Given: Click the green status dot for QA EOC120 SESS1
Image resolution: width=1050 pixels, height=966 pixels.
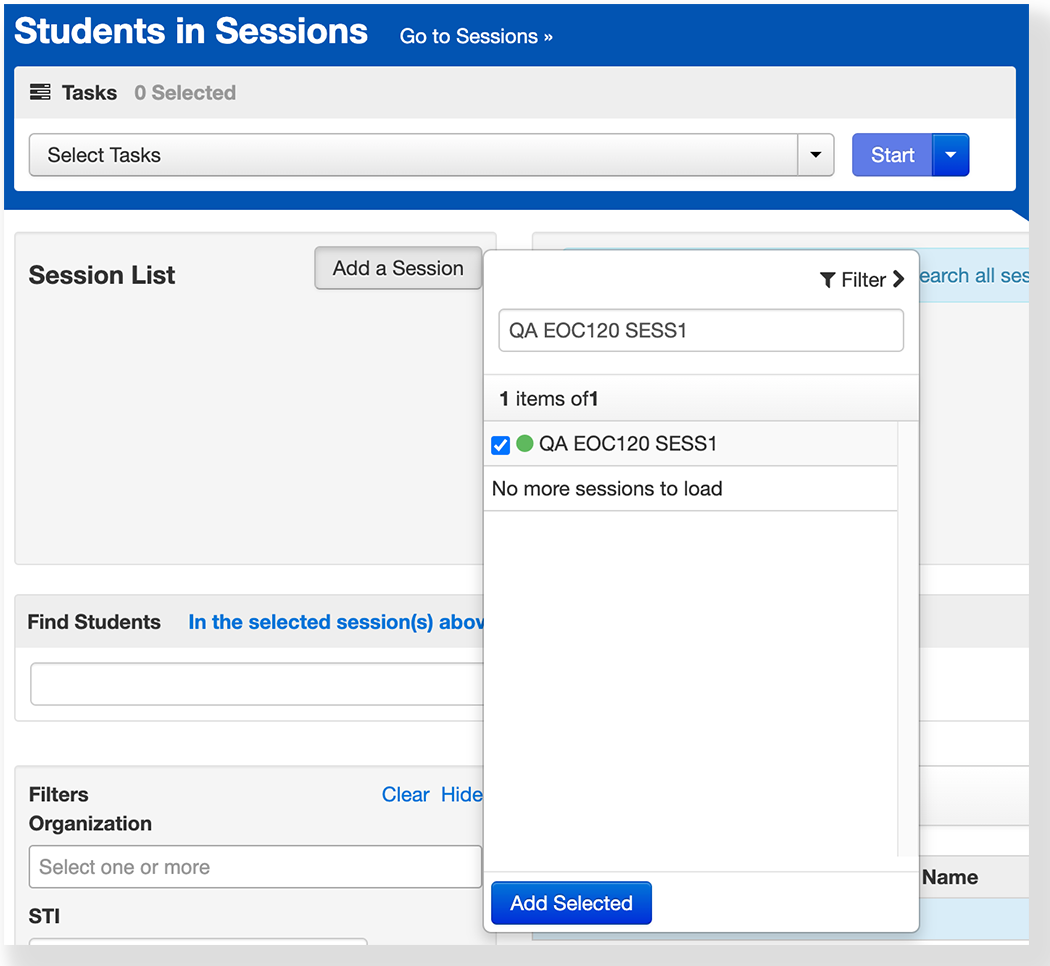Looking at the screenshot, I should 525,444.
